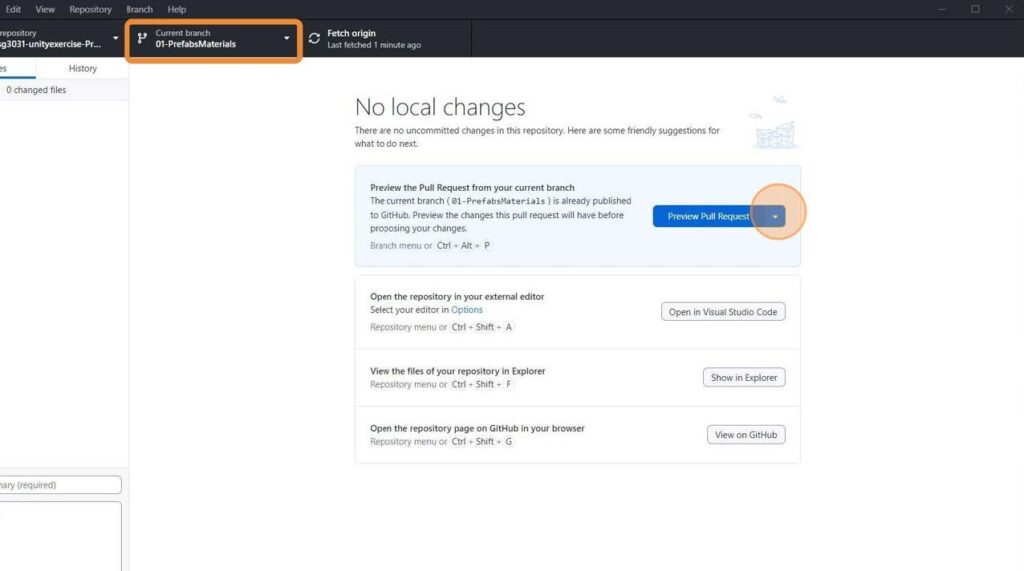Click the No local changes heading
Screen dimensions: 1024x571
pyautogui.click(x=440, y=107)
